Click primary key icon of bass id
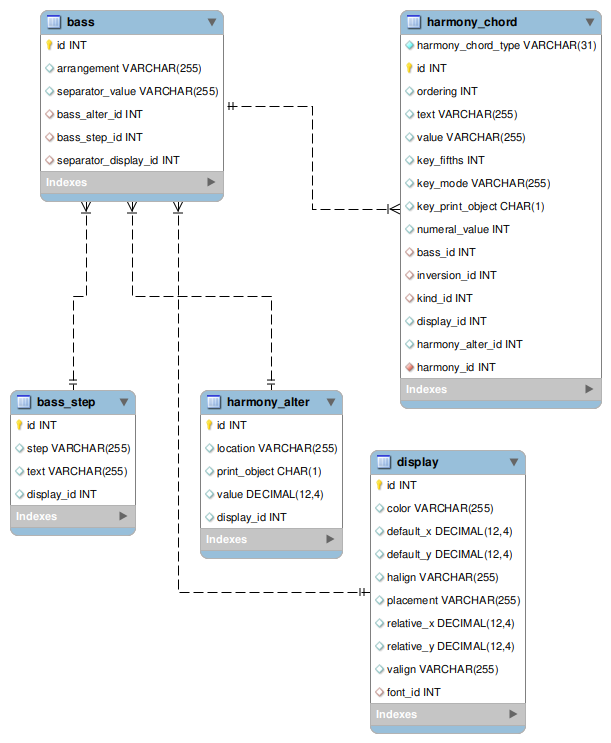The height and width of the screenshot is (743, 611). coord(49,45)
